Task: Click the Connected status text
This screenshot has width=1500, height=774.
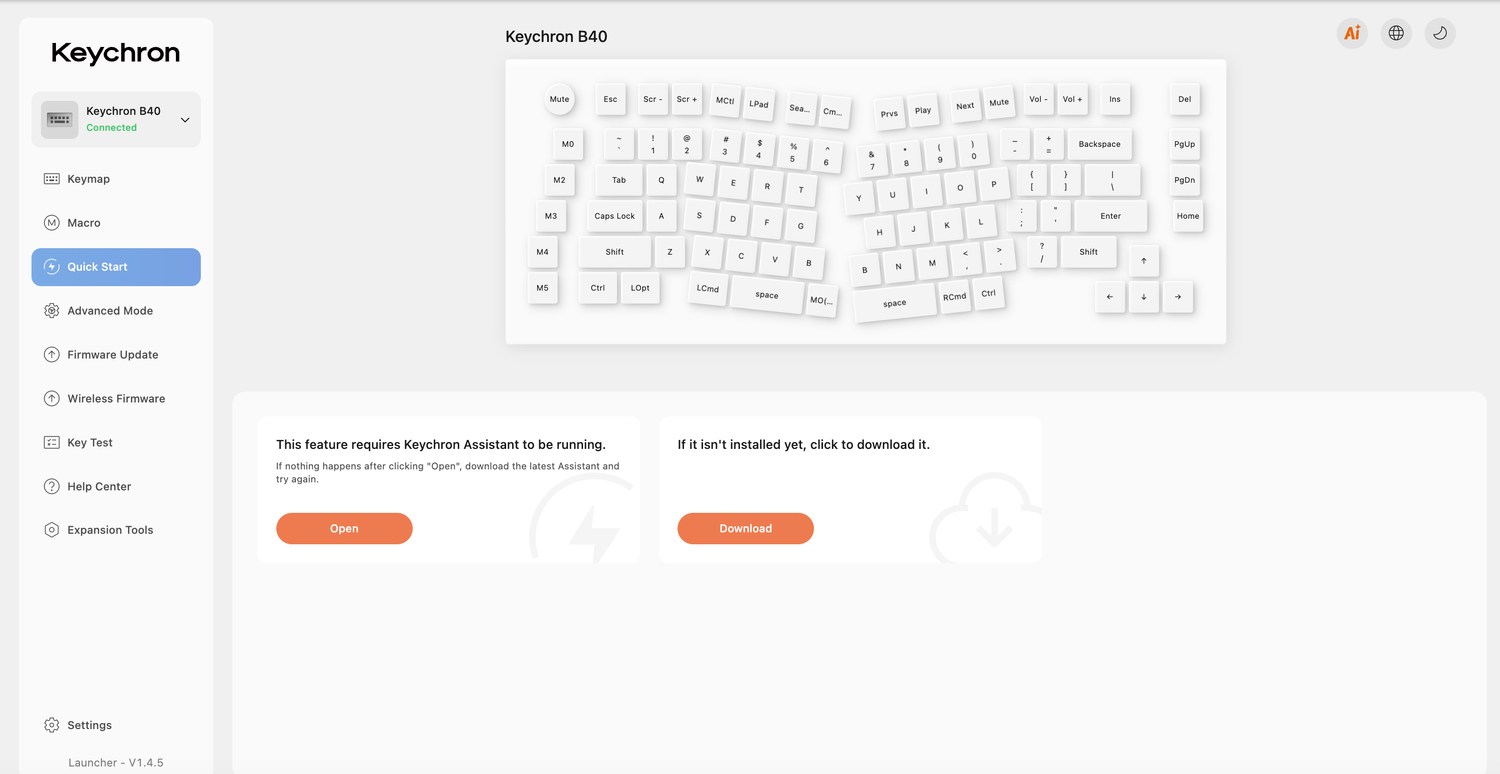Action: coord(111,128)
